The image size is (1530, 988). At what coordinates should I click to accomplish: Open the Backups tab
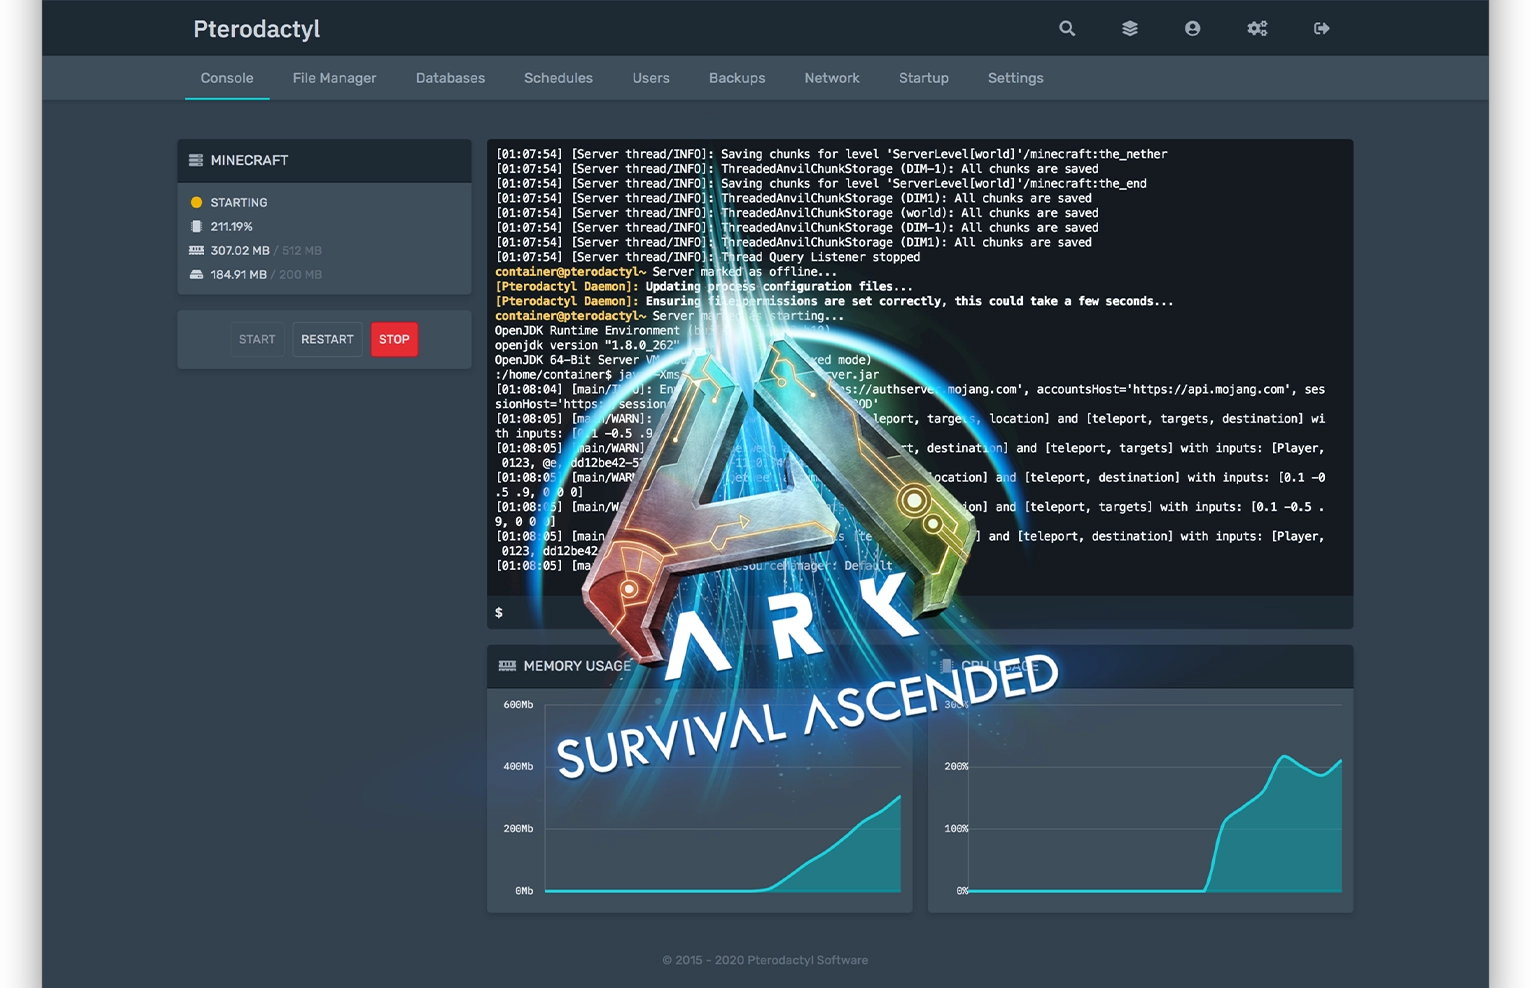(x=737, y=78)
